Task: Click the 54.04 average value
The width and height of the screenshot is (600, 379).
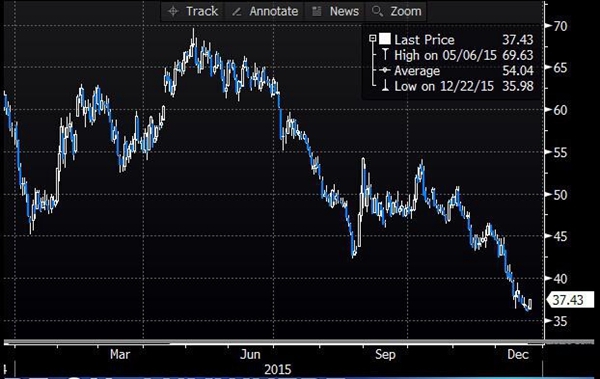Action: coord(518,71)
